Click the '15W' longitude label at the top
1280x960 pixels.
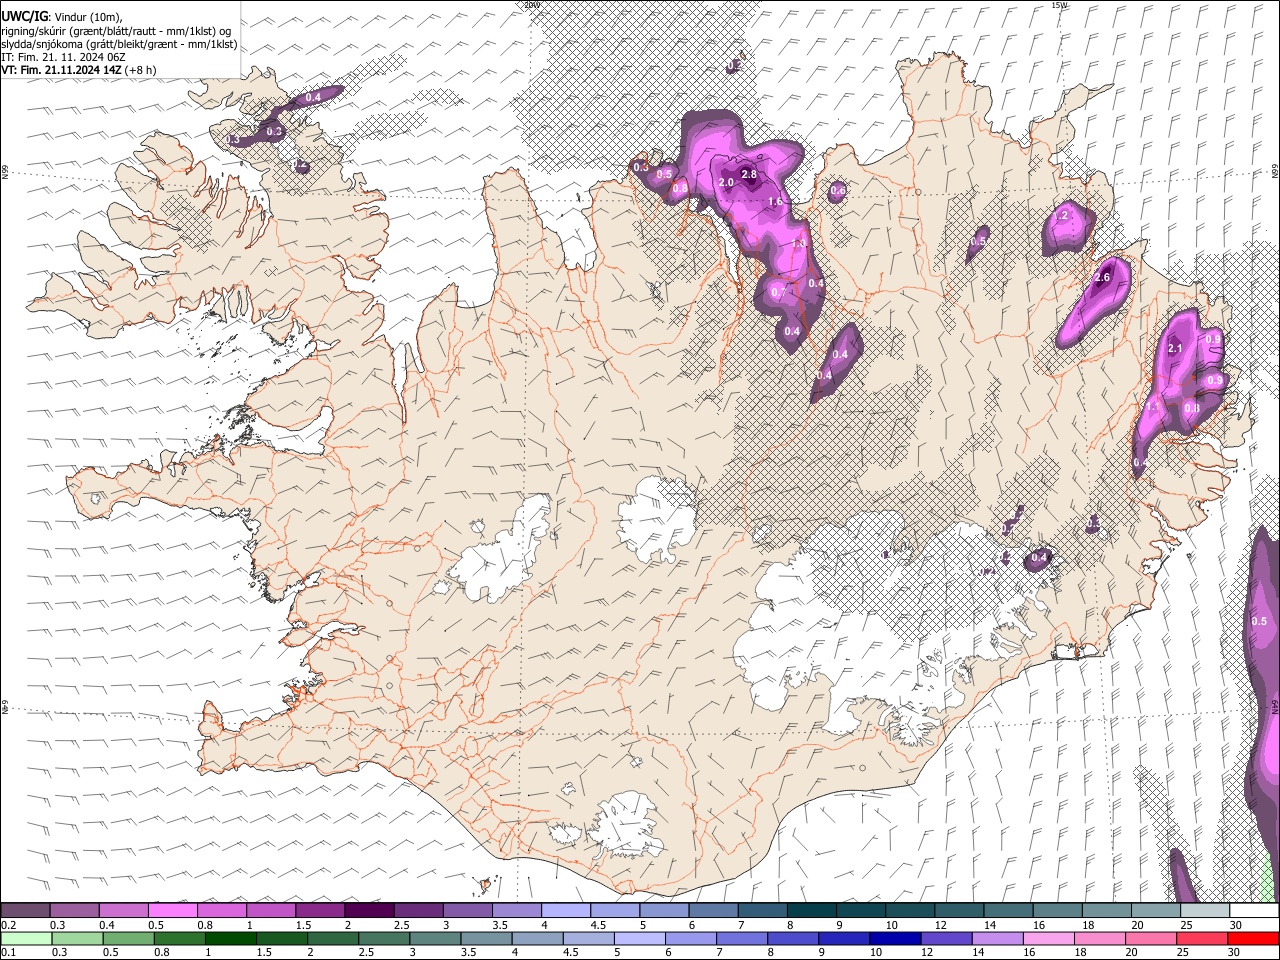(1060, 5)
